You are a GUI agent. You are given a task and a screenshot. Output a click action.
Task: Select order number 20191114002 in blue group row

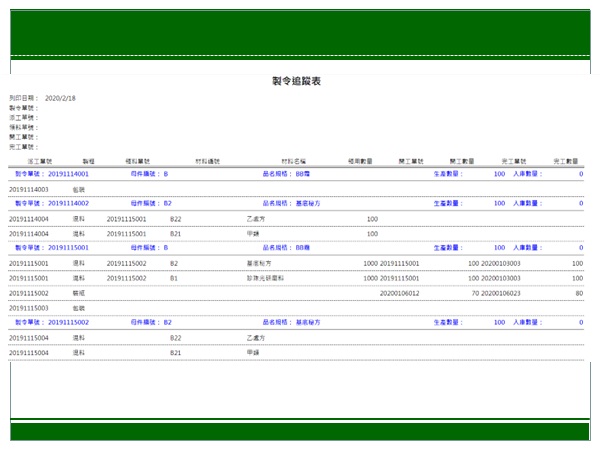tap(68, 203)
